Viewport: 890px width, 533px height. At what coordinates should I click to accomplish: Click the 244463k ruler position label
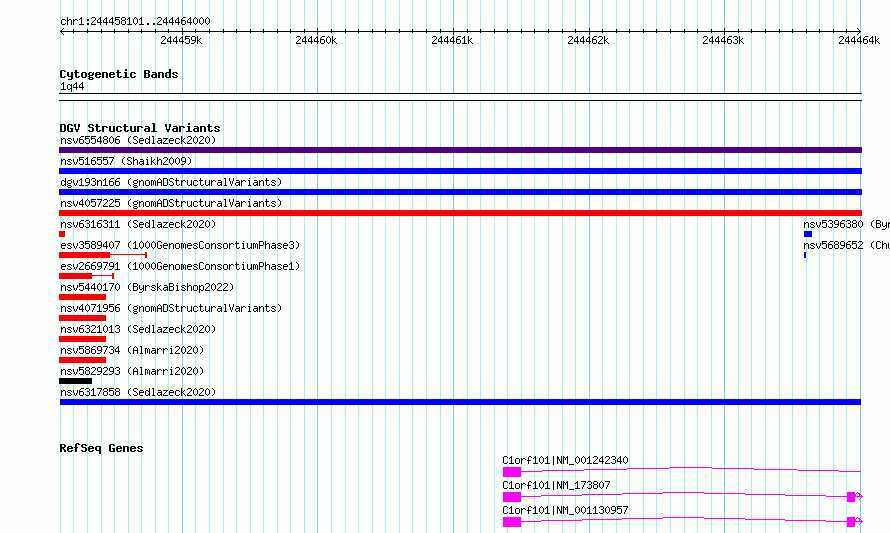tap(723, 40)
